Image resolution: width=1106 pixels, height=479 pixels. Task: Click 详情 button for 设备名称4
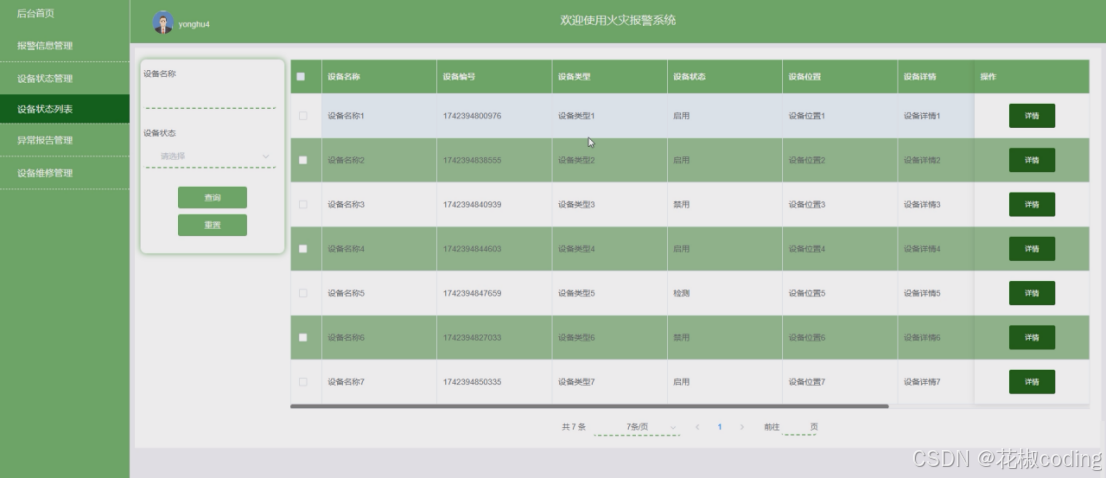click(1032, 249)
